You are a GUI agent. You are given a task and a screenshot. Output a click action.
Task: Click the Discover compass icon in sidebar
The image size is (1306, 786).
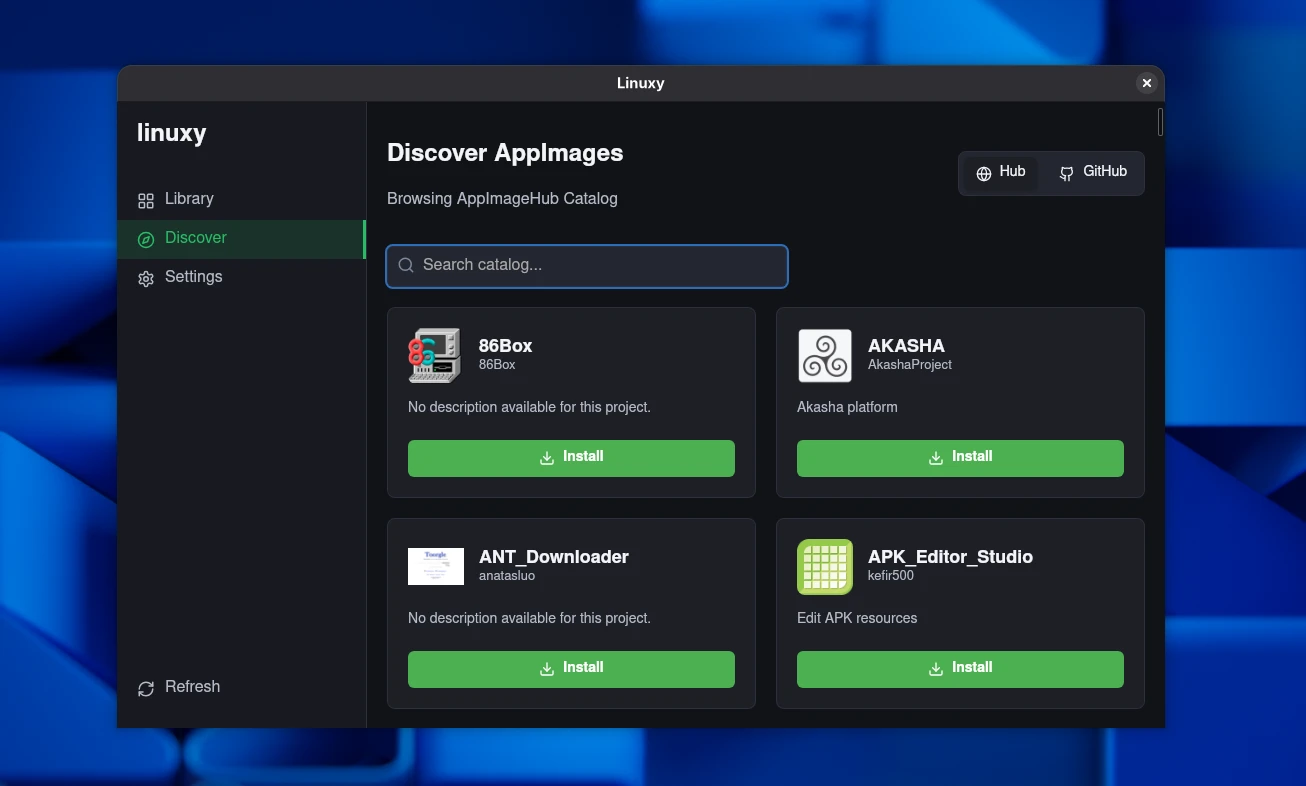pos(146,239)
